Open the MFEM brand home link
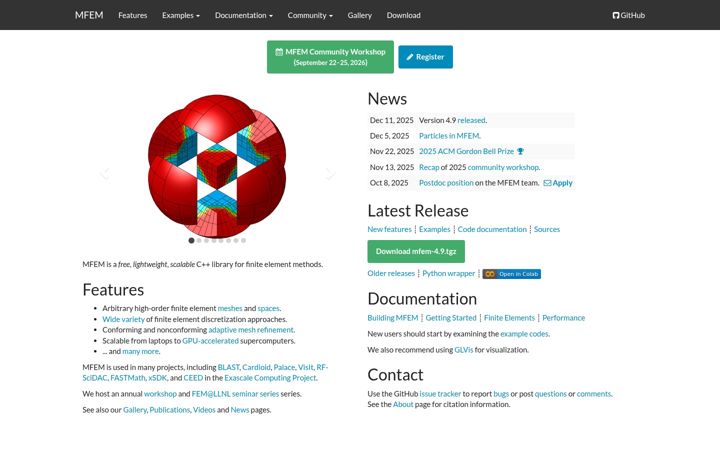The image size is (720, 450). (x=89, y=15)
